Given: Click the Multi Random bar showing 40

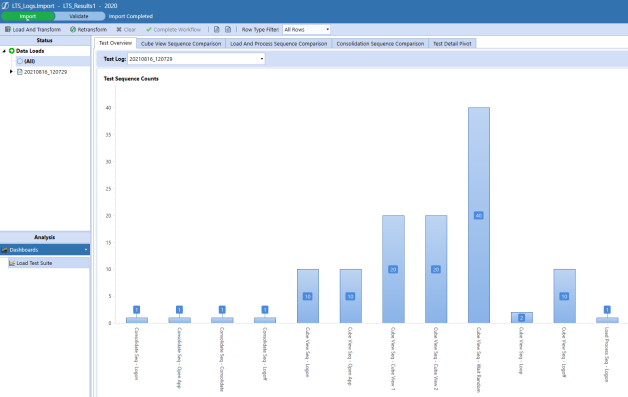Looking at the screenshot, I should point(479,215).
